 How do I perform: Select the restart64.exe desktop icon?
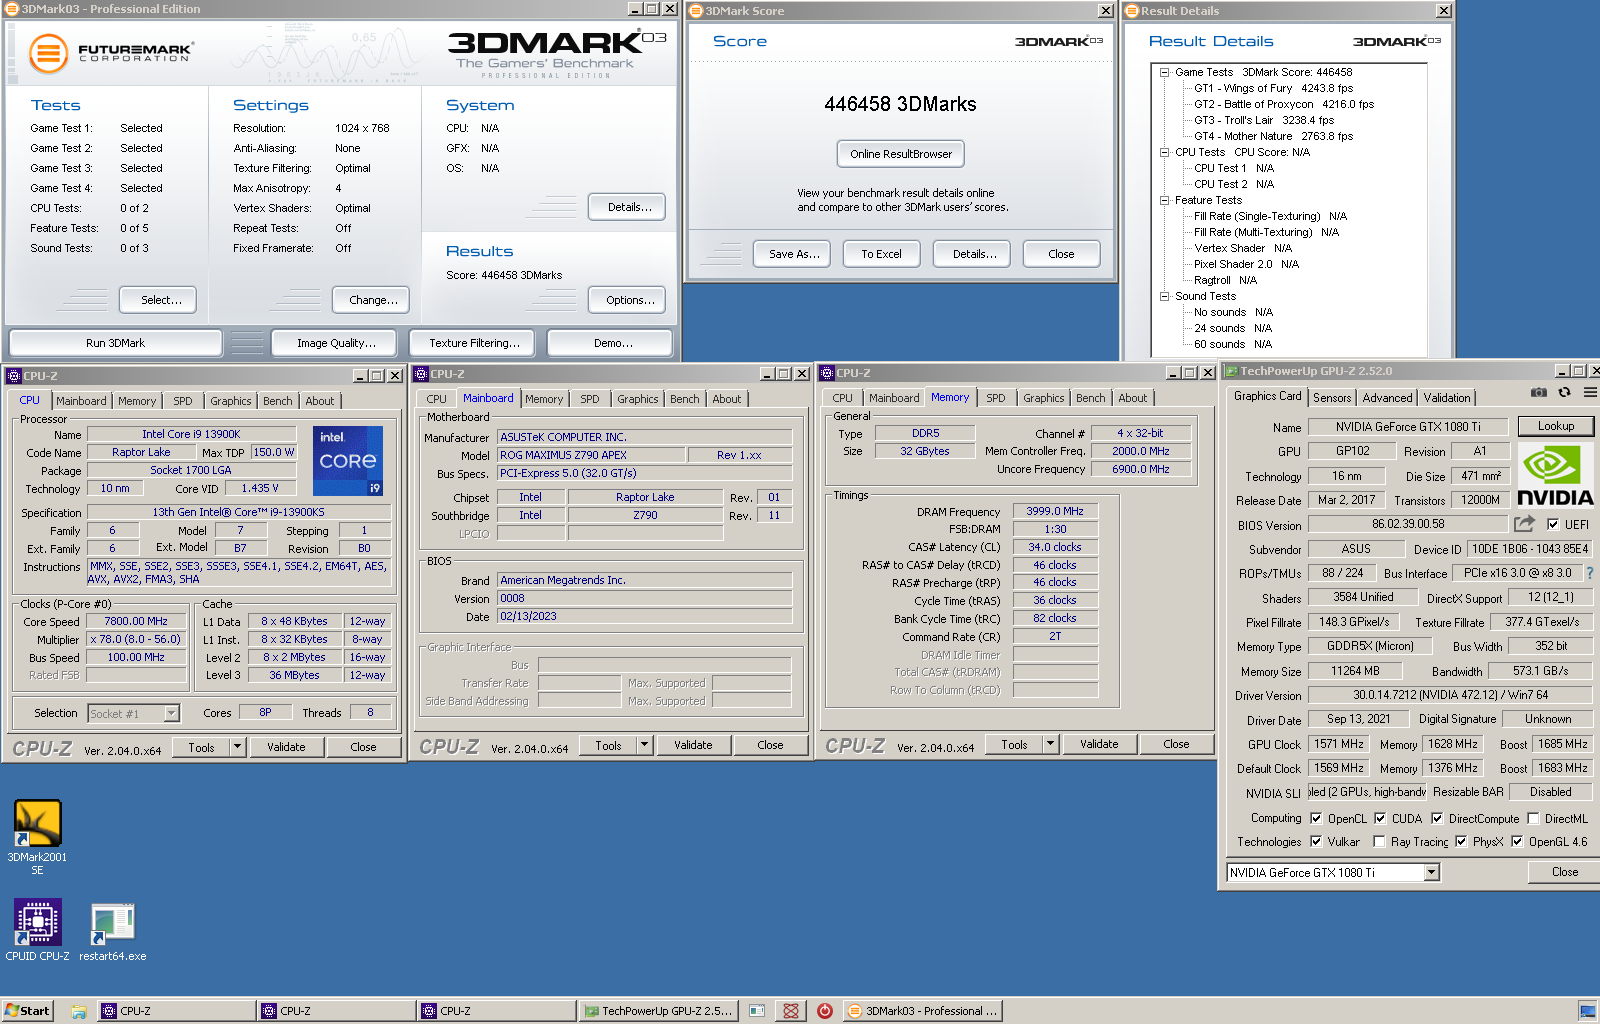113,930
